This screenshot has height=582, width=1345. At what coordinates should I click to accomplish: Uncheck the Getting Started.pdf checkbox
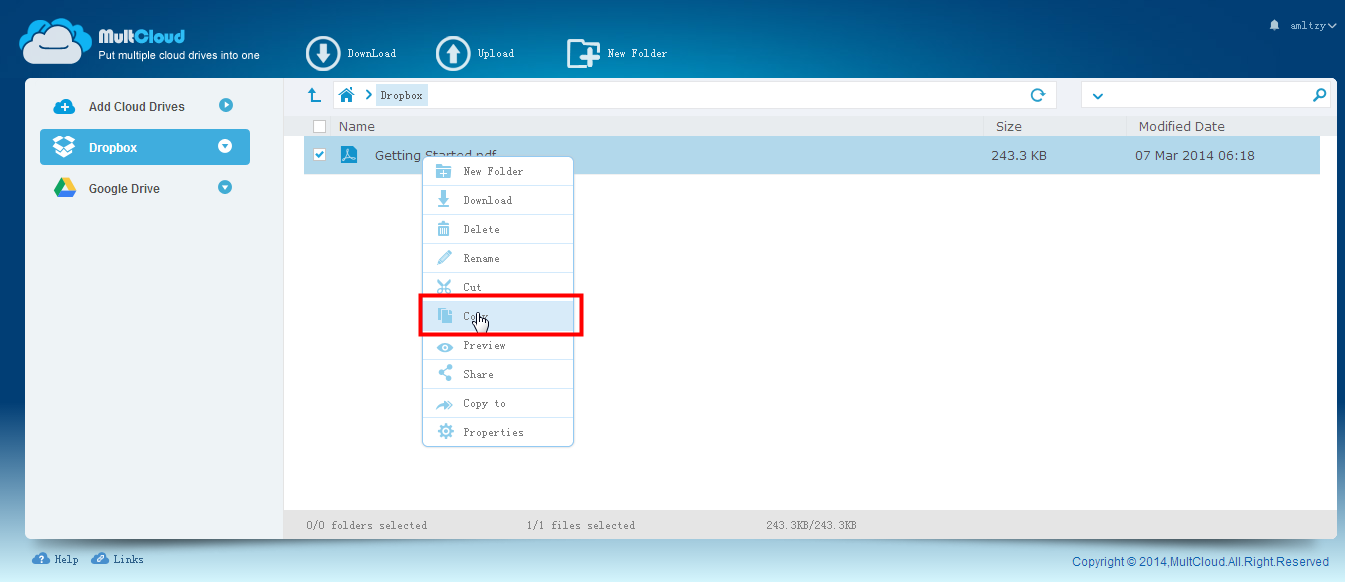319,155
